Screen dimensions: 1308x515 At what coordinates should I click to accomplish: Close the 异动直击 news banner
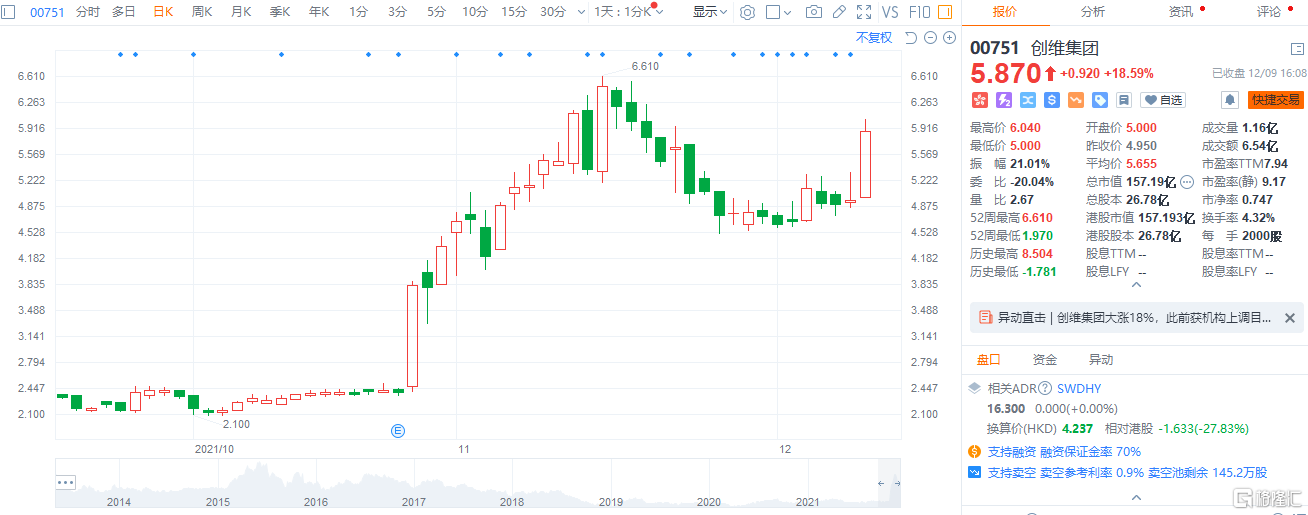(1290, 318)
